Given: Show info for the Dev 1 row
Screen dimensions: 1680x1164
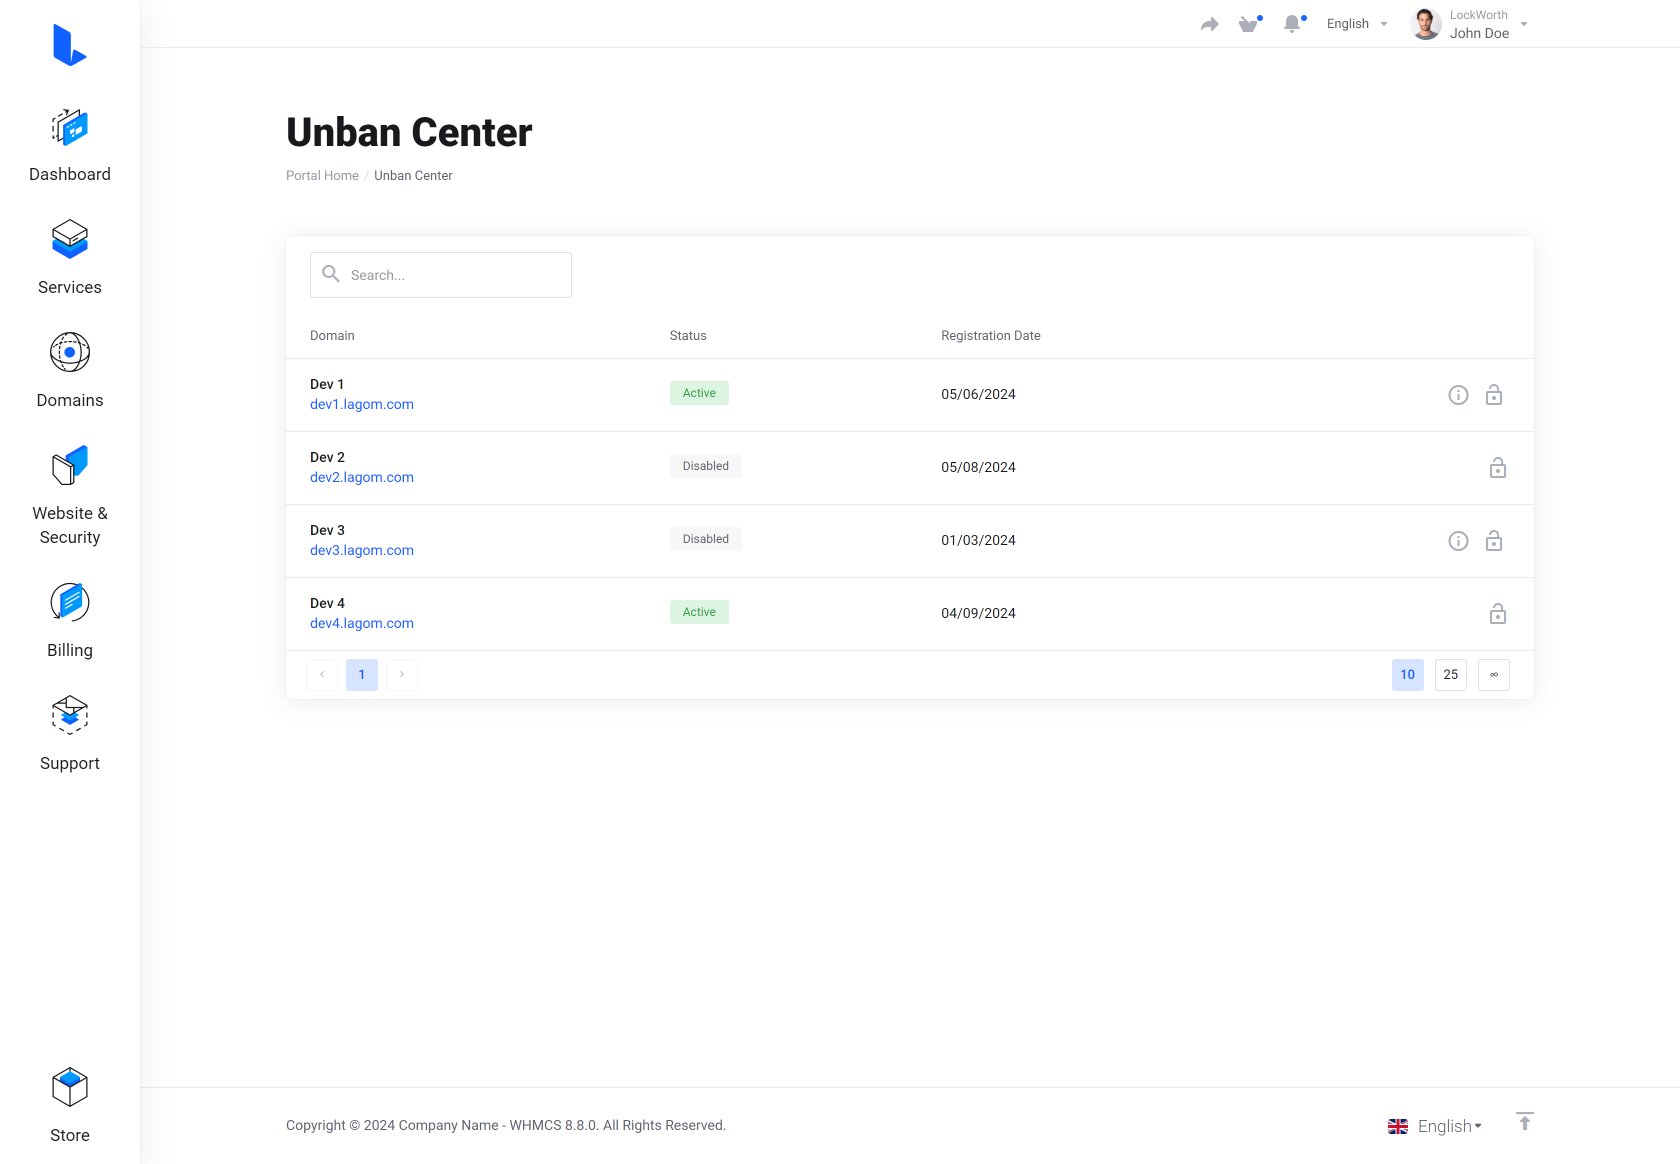Looking at the screenshot, I should point(1458,395).
